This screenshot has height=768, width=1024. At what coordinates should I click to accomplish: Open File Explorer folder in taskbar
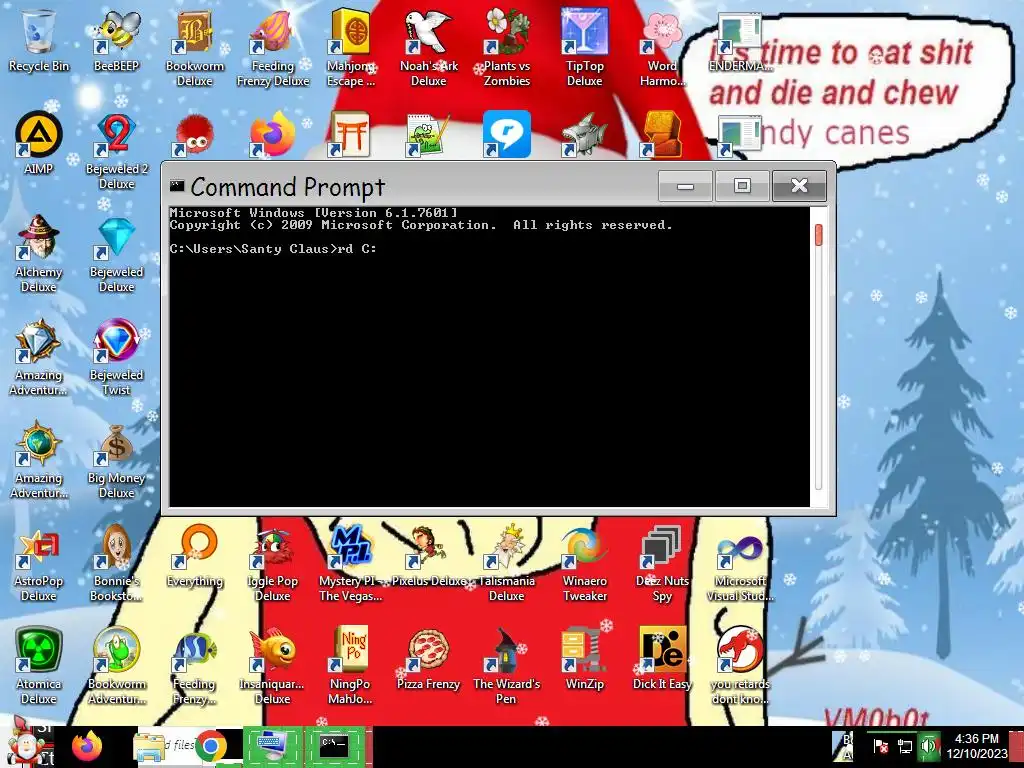(149, 746)
